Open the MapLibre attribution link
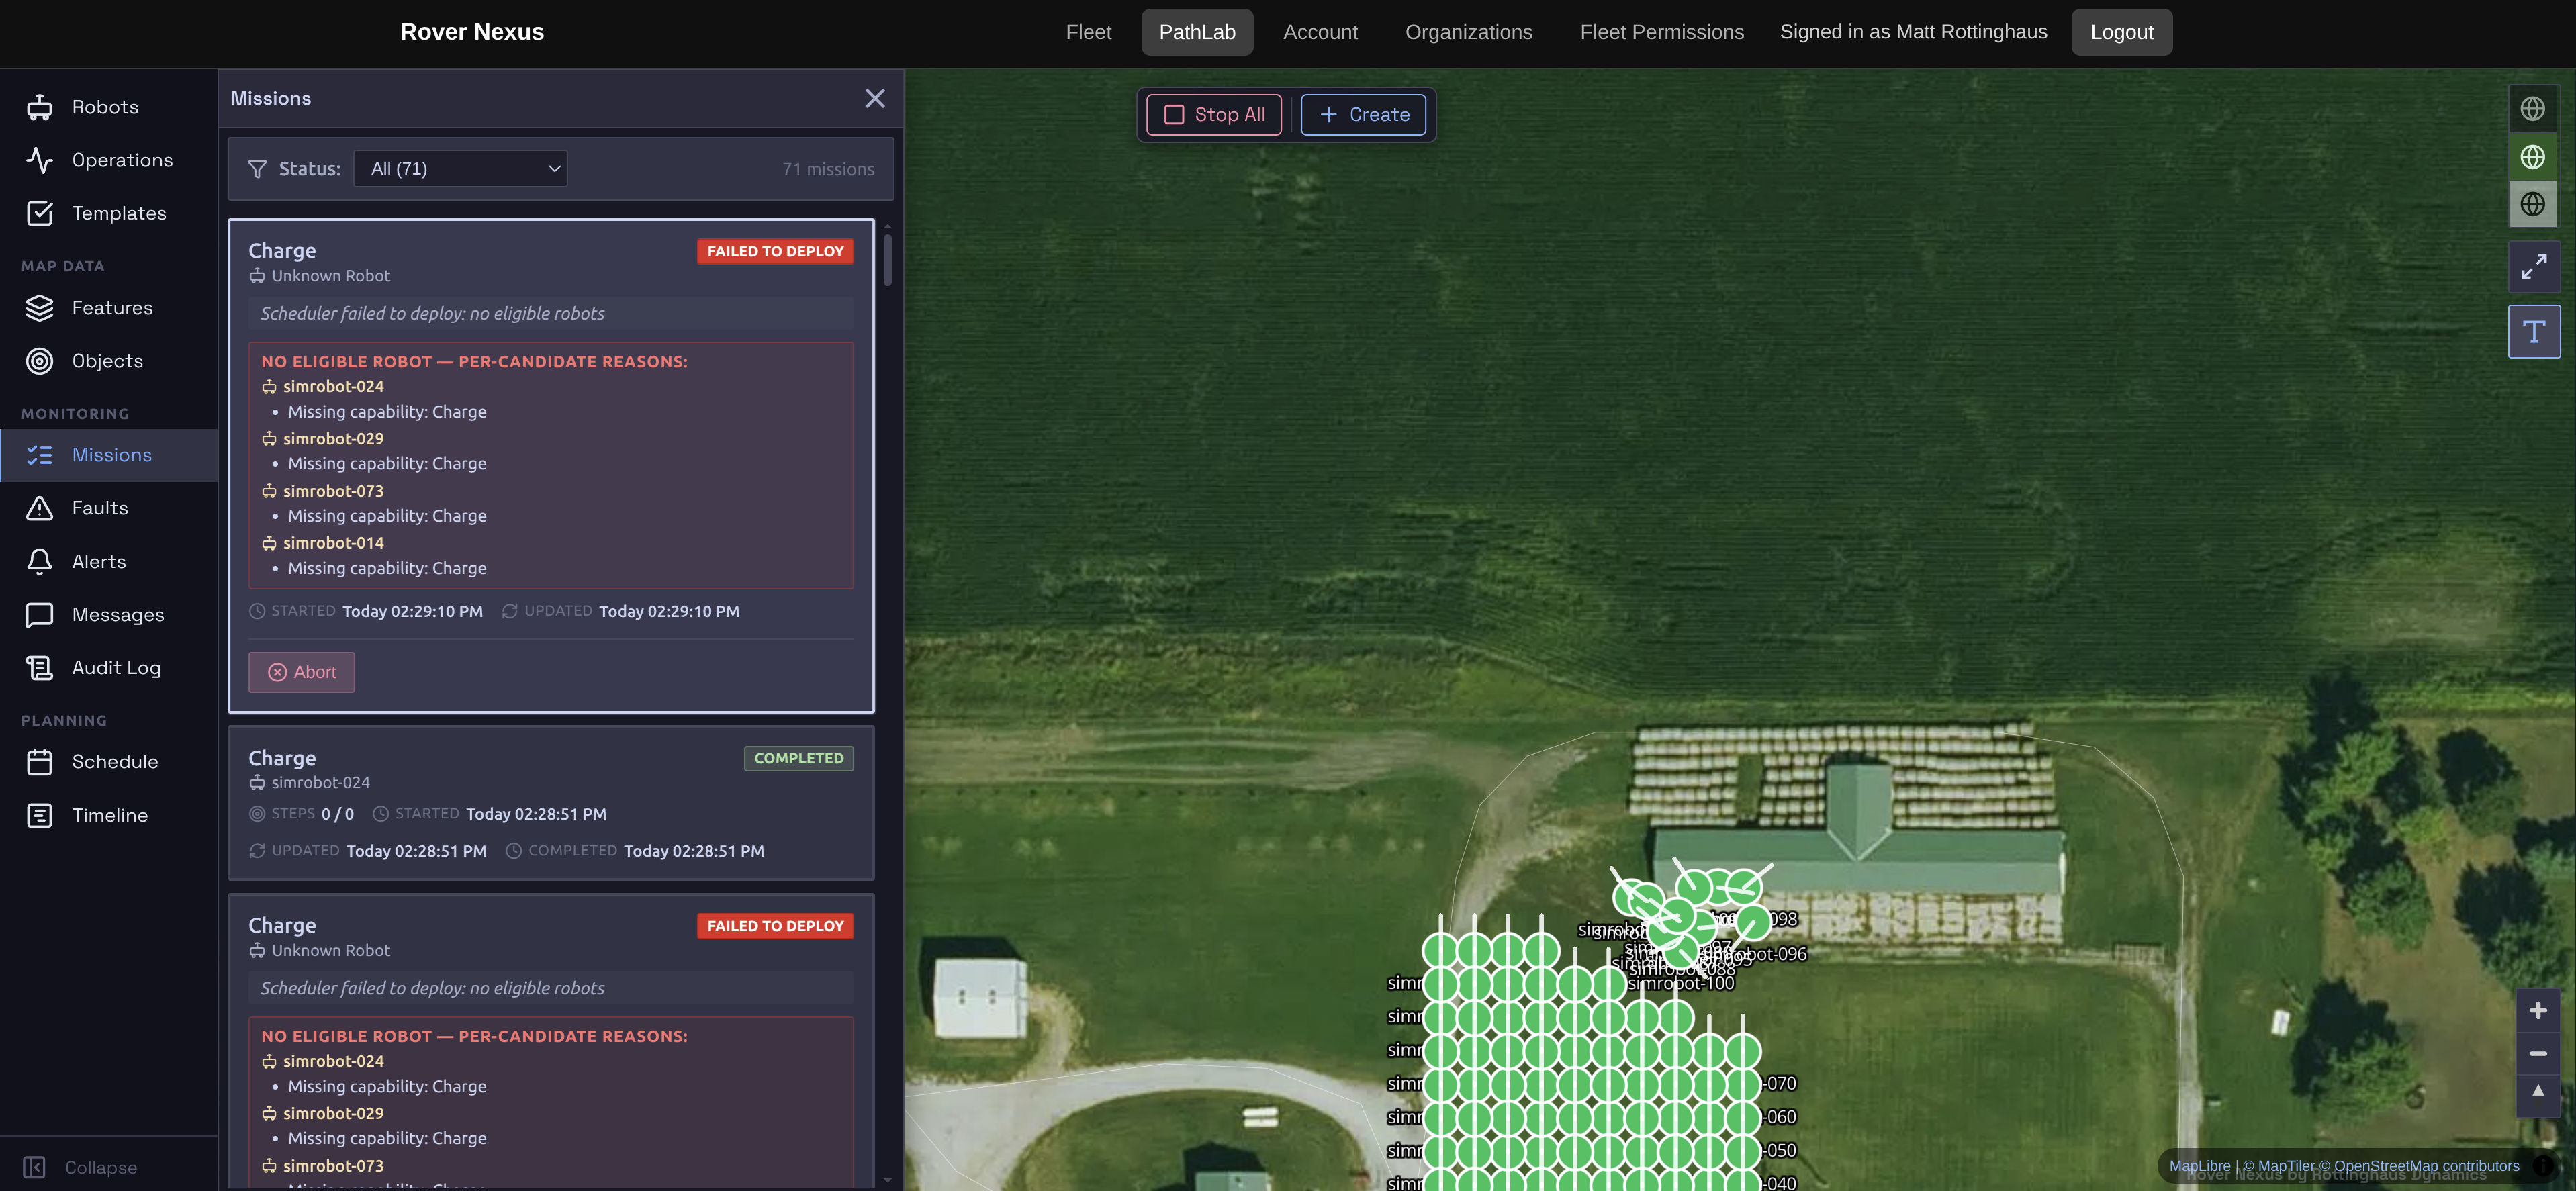 pos(2199,1166)
